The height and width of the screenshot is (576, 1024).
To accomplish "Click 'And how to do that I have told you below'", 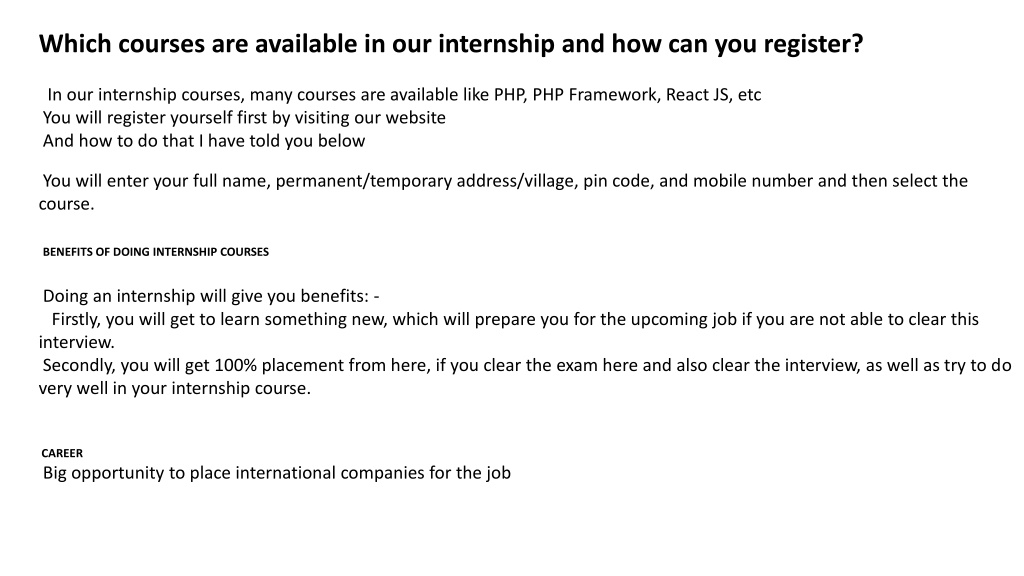I will click(x=204, y=141).
